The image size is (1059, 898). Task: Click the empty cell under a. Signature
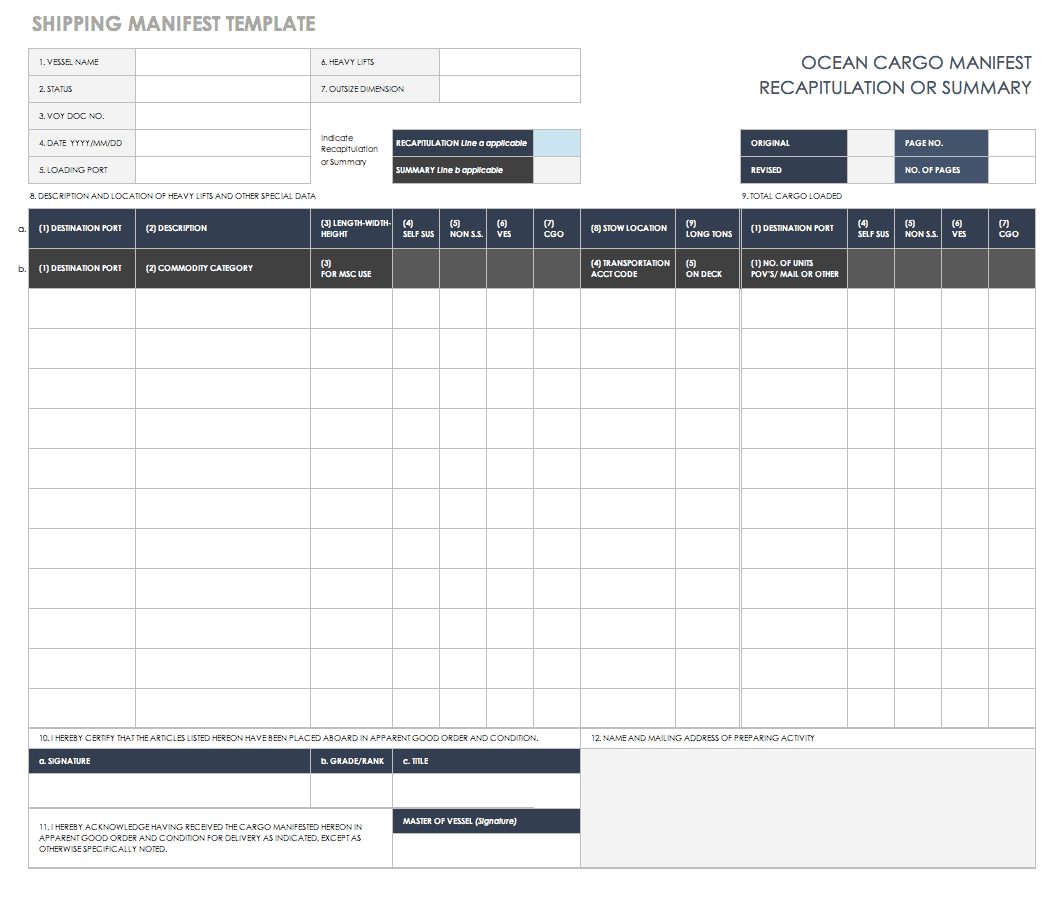point(169,790)
